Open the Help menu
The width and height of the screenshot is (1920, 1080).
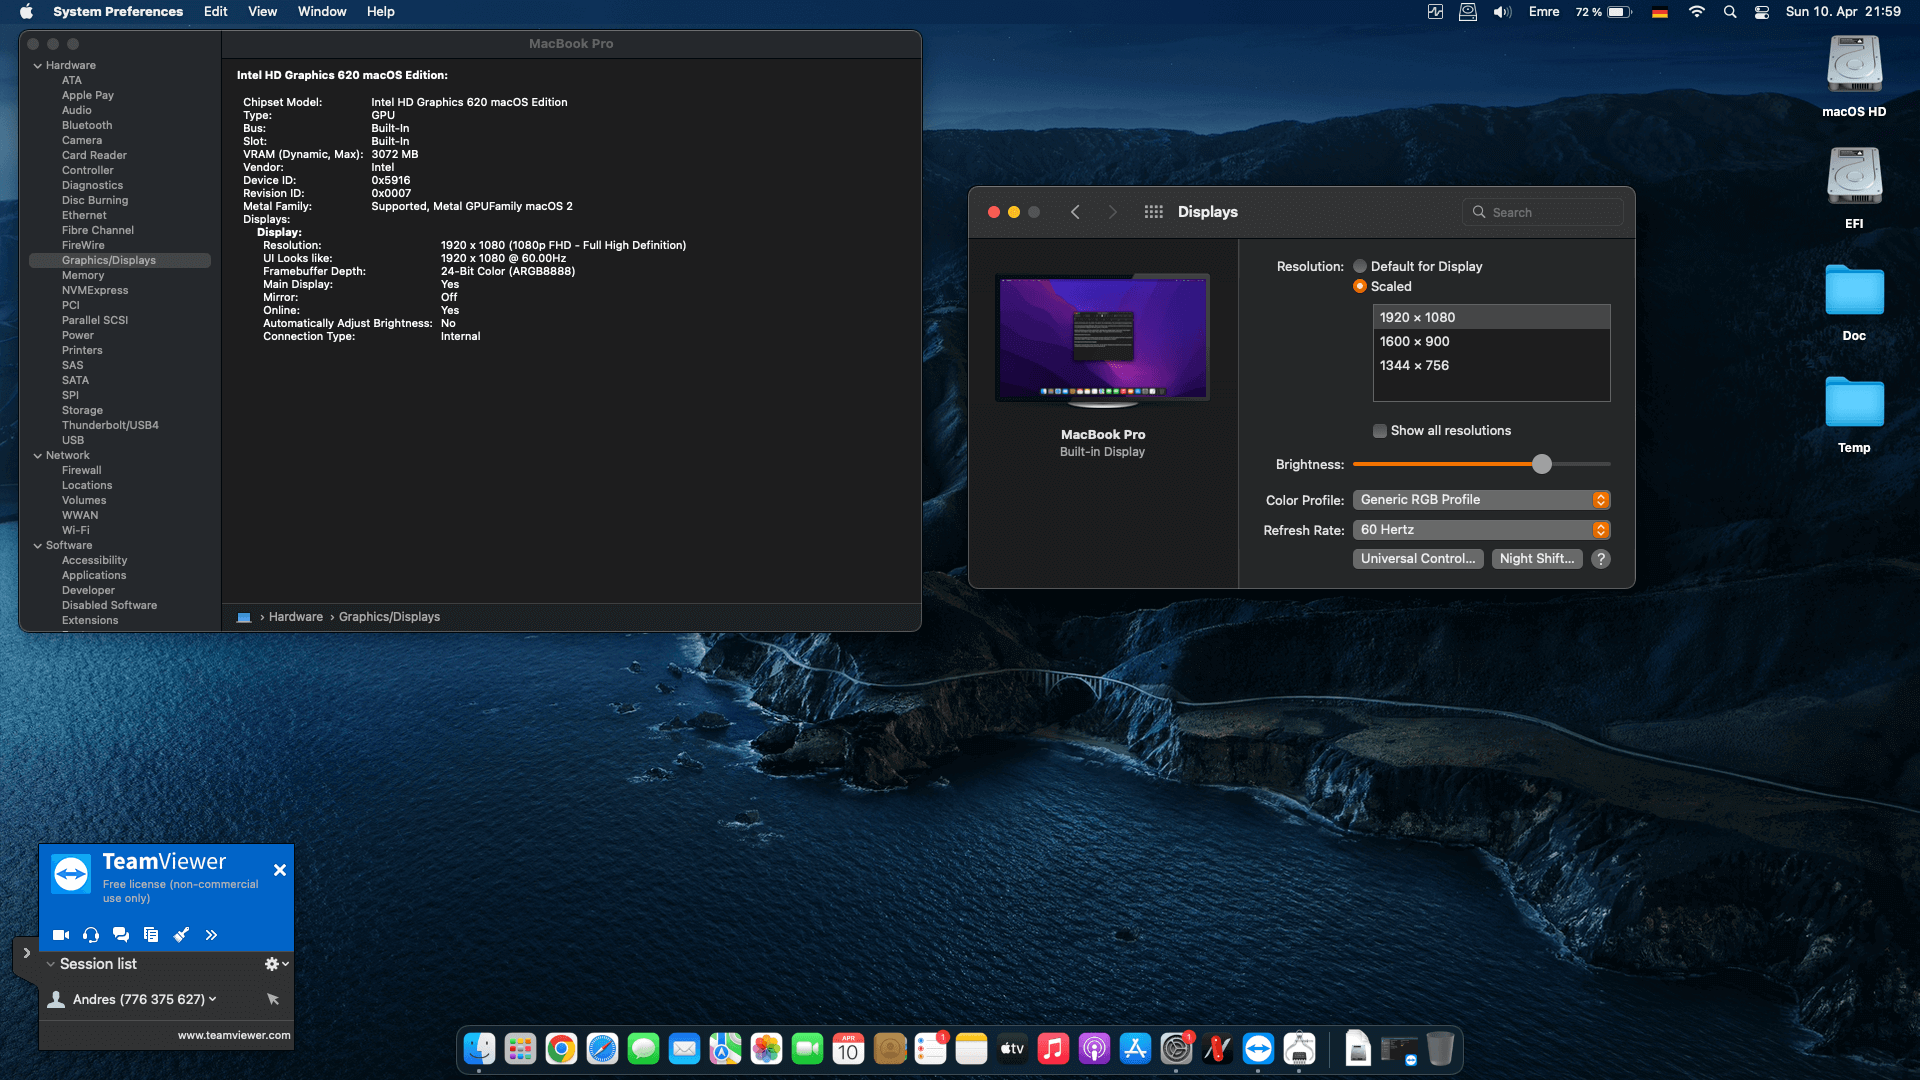point(381,12)
